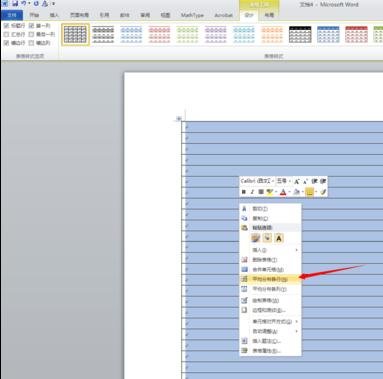Expand the 单元格对齐方式 submenu

pyautogui.click(x=270, y=322)
